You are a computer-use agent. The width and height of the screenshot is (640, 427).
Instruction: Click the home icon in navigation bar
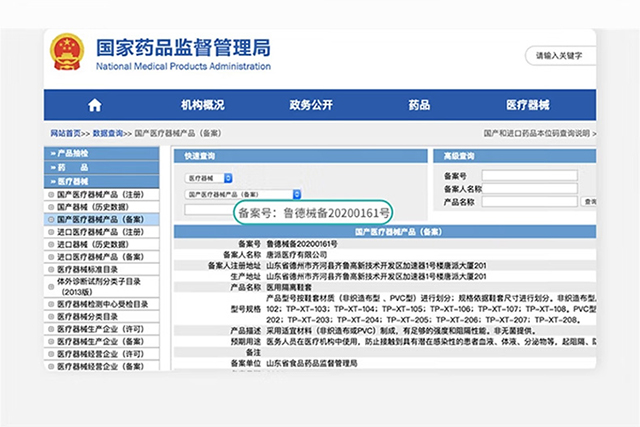95,105
